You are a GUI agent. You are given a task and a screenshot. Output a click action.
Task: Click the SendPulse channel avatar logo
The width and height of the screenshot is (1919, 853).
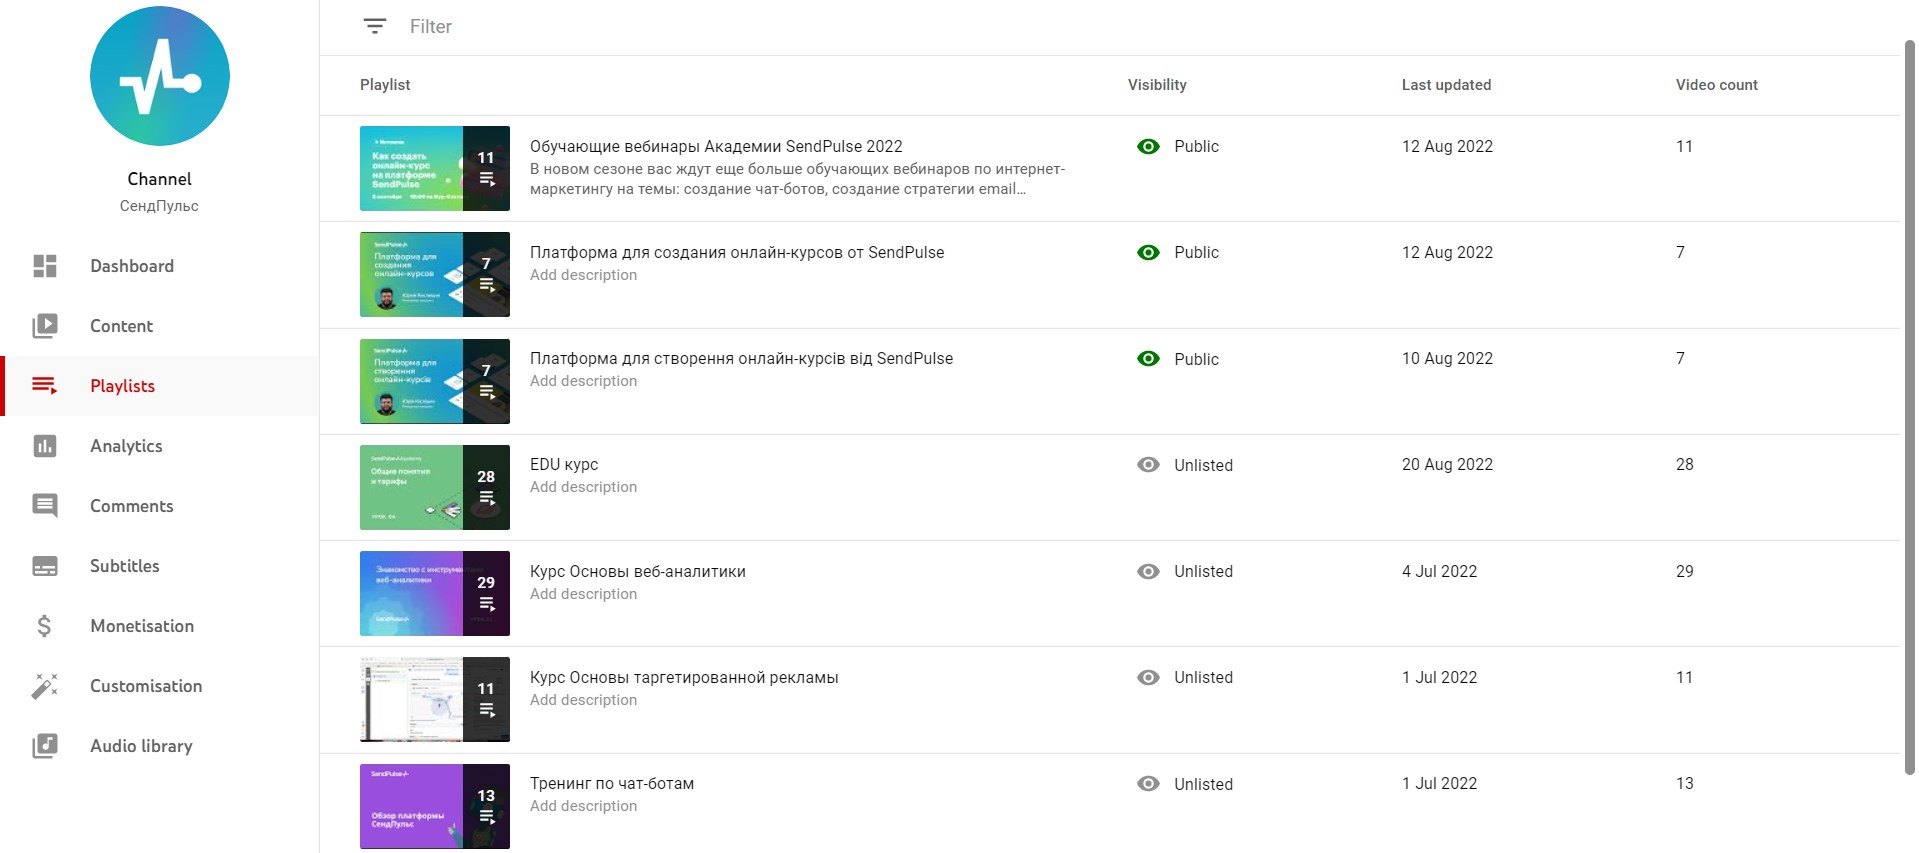[x=160, y=76]
